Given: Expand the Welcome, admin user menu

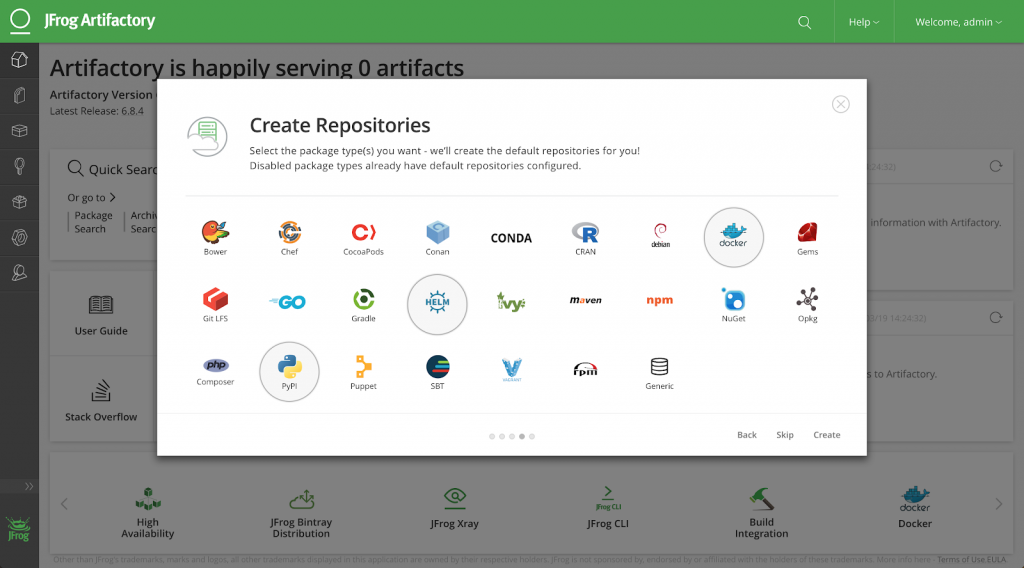Looking at the screenshot, I should (x=958, y=22).
